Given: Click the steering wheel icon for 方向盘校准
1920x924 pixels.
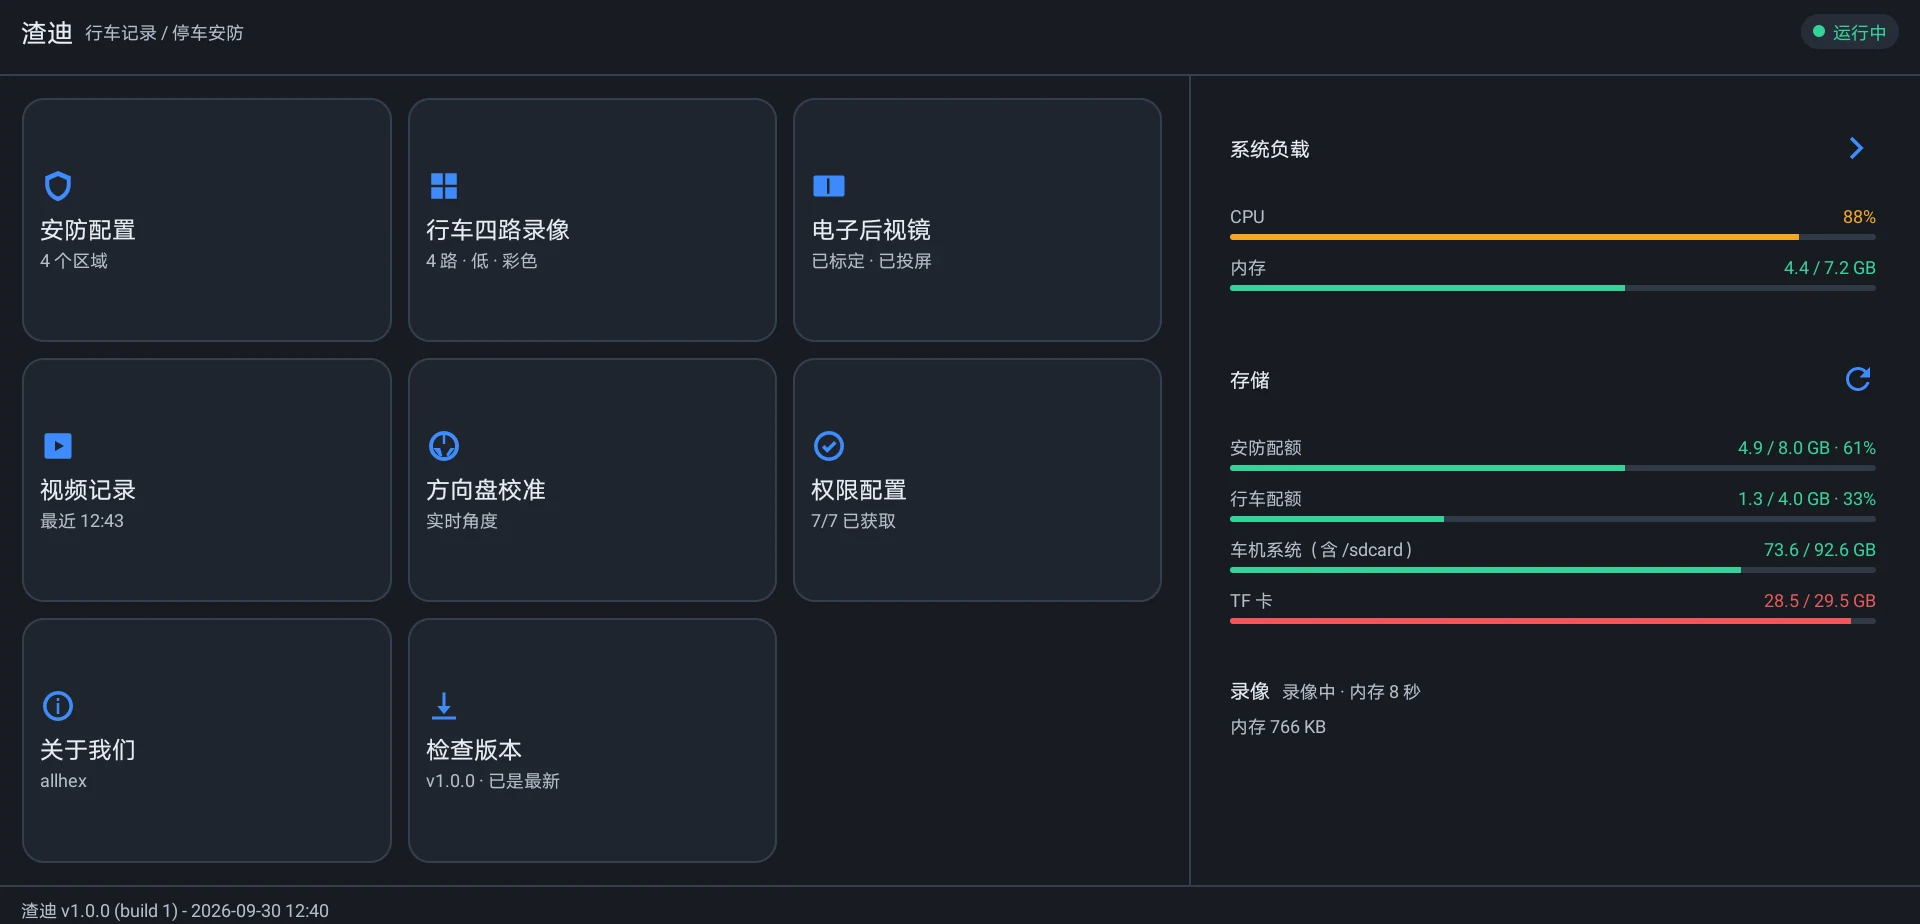Looking at the screenshot, I should 444,446.
